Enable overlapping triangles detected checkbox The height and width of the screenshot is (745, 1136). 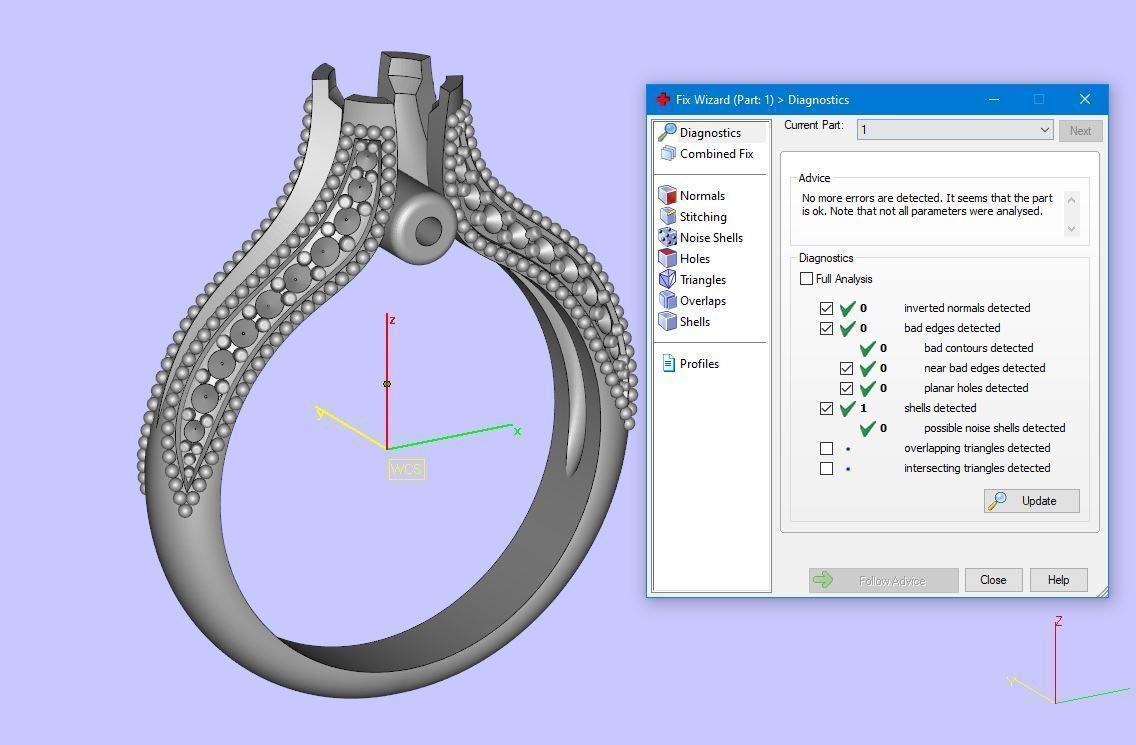(x=826, y=449)
